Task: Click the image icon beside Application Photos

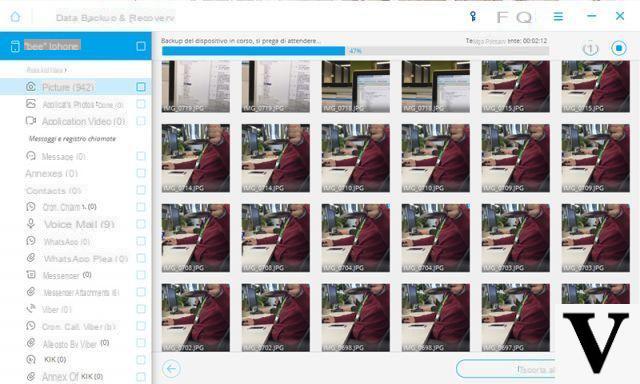Action: click(31, 104)
